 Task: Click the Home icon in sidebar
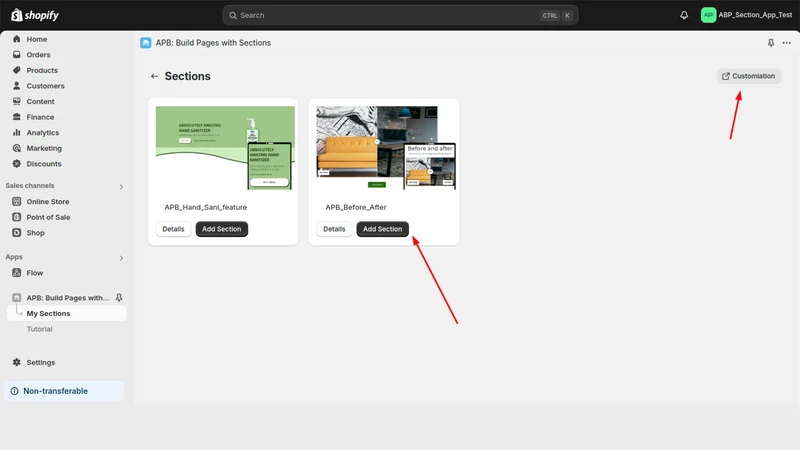[x=16, y=39]
